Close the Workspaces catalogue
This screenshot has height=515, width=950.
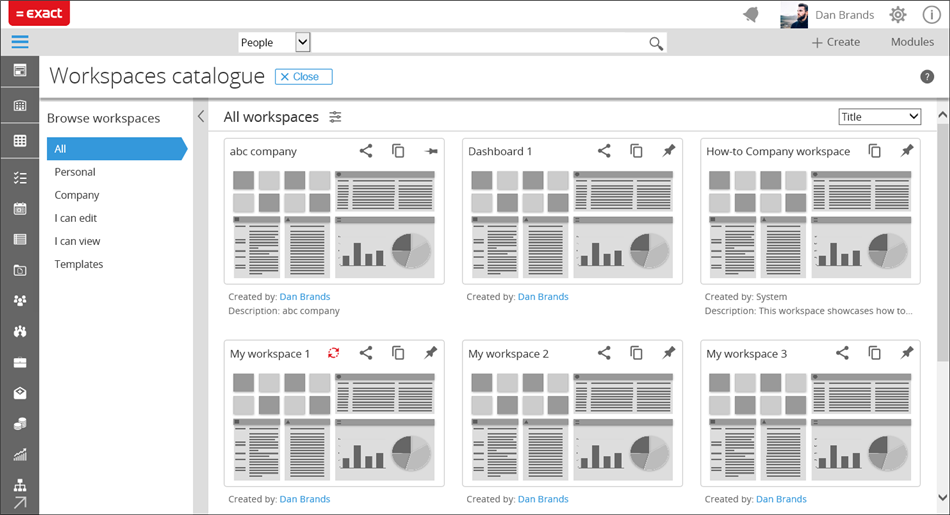tap(304, 77)
